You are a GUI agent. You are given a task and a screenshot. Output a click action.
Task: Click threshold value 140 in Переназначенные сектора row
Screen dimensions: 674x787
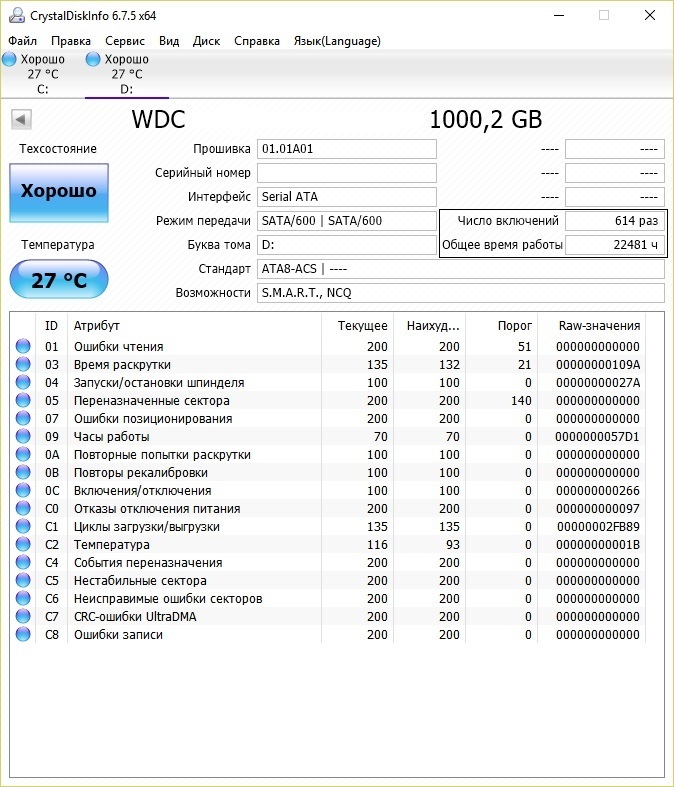[521, 401]
